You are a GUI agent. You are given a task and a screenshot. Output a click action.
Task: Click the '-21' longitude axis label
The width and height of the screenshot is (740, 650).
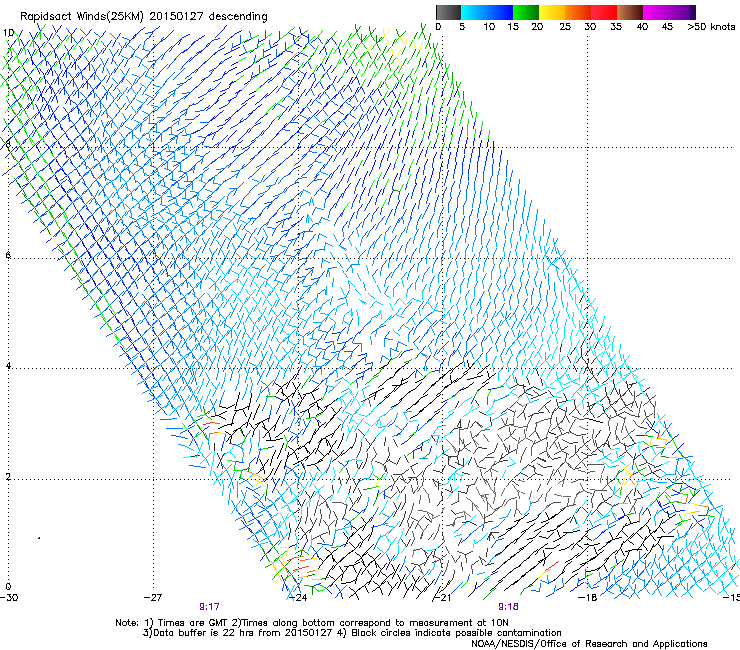coord(442,598)
